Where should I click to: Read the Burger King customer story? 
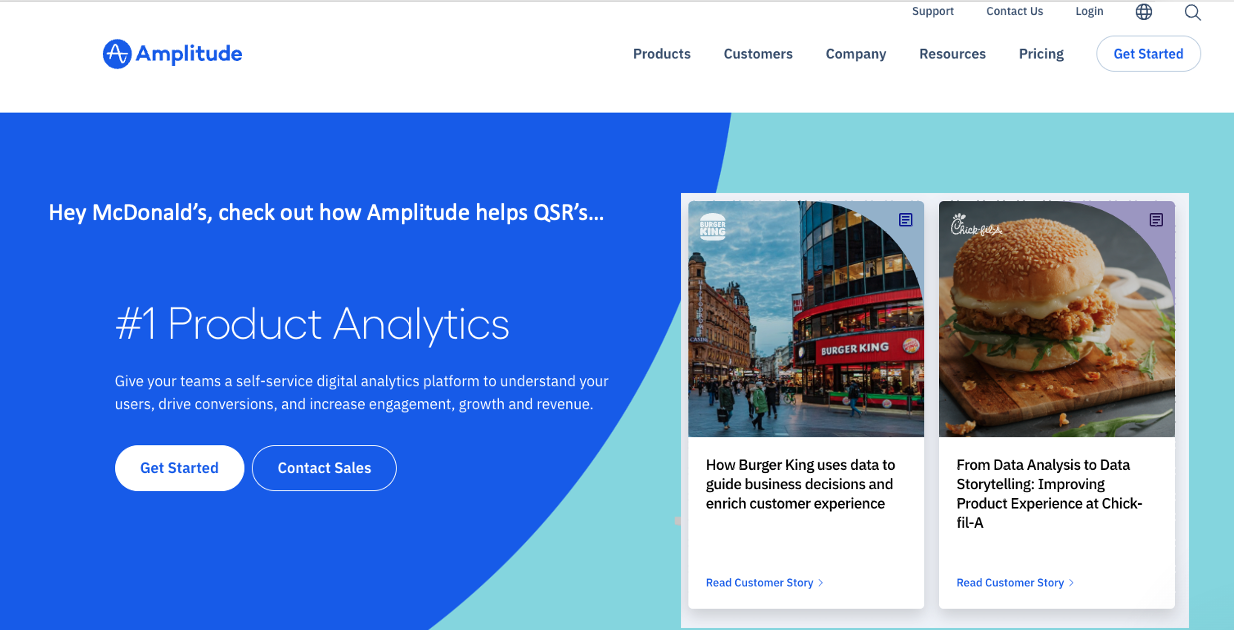tap(760, 582)
